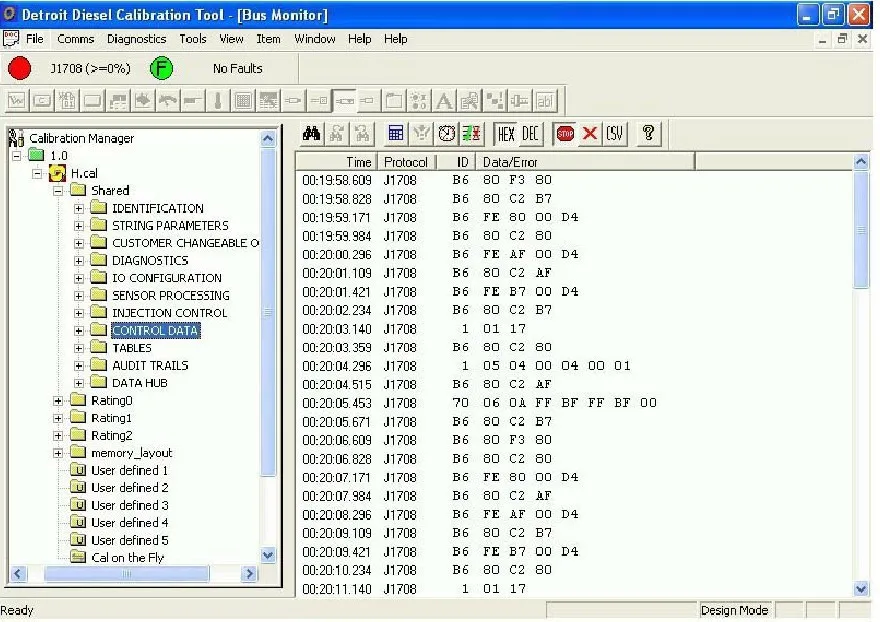880x622 pixels.
Task: Click the bus monitor vertical scrollbar thumb
Action: [861, 230]
